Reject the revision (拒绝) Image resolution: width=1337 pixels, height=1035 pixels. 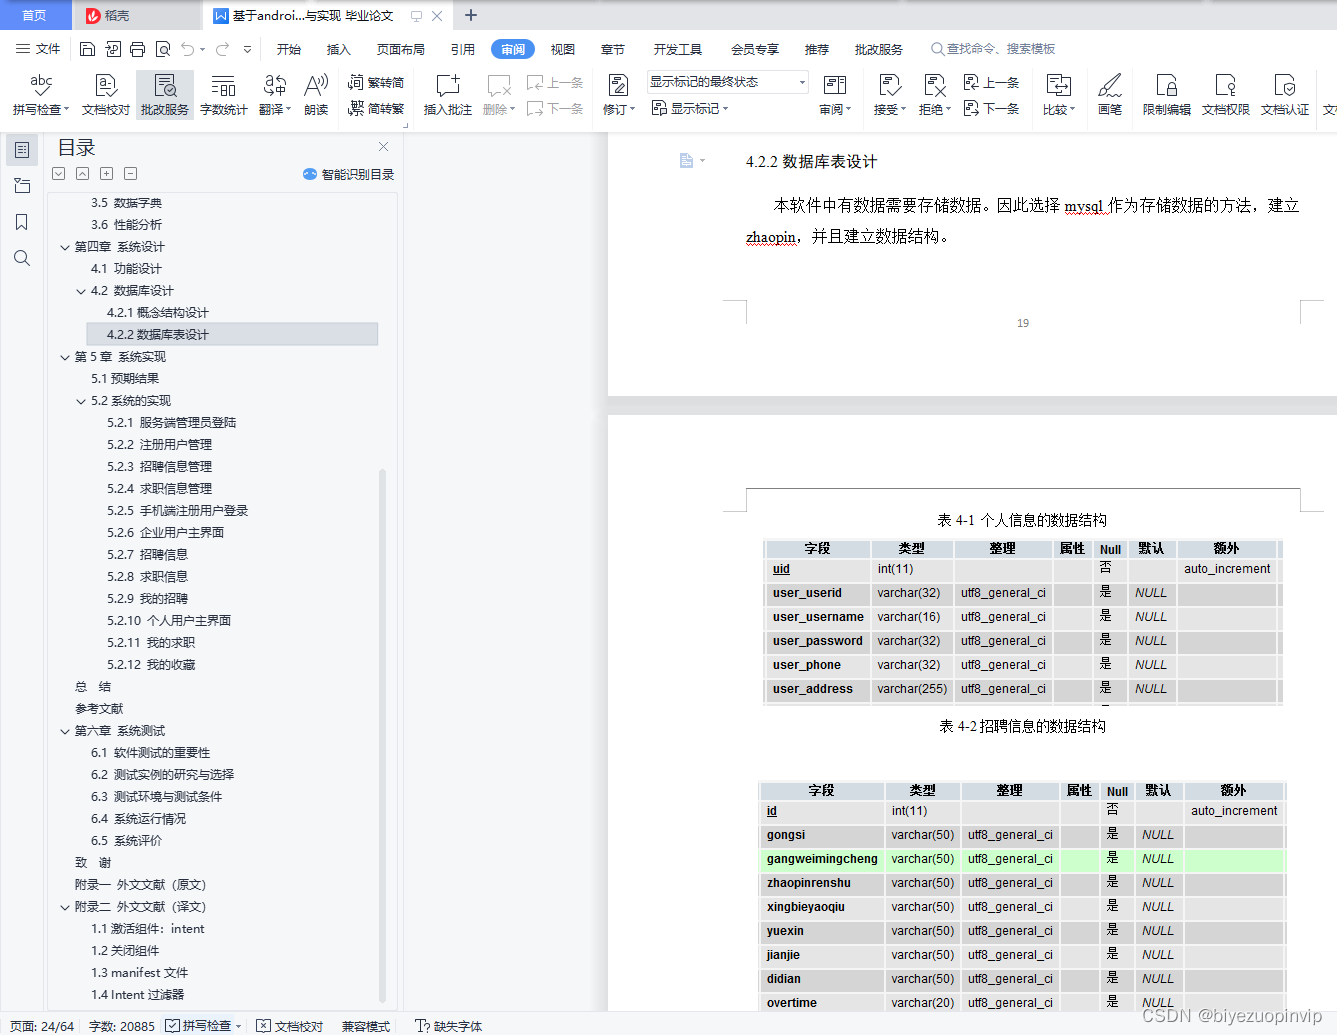point(935,95)
